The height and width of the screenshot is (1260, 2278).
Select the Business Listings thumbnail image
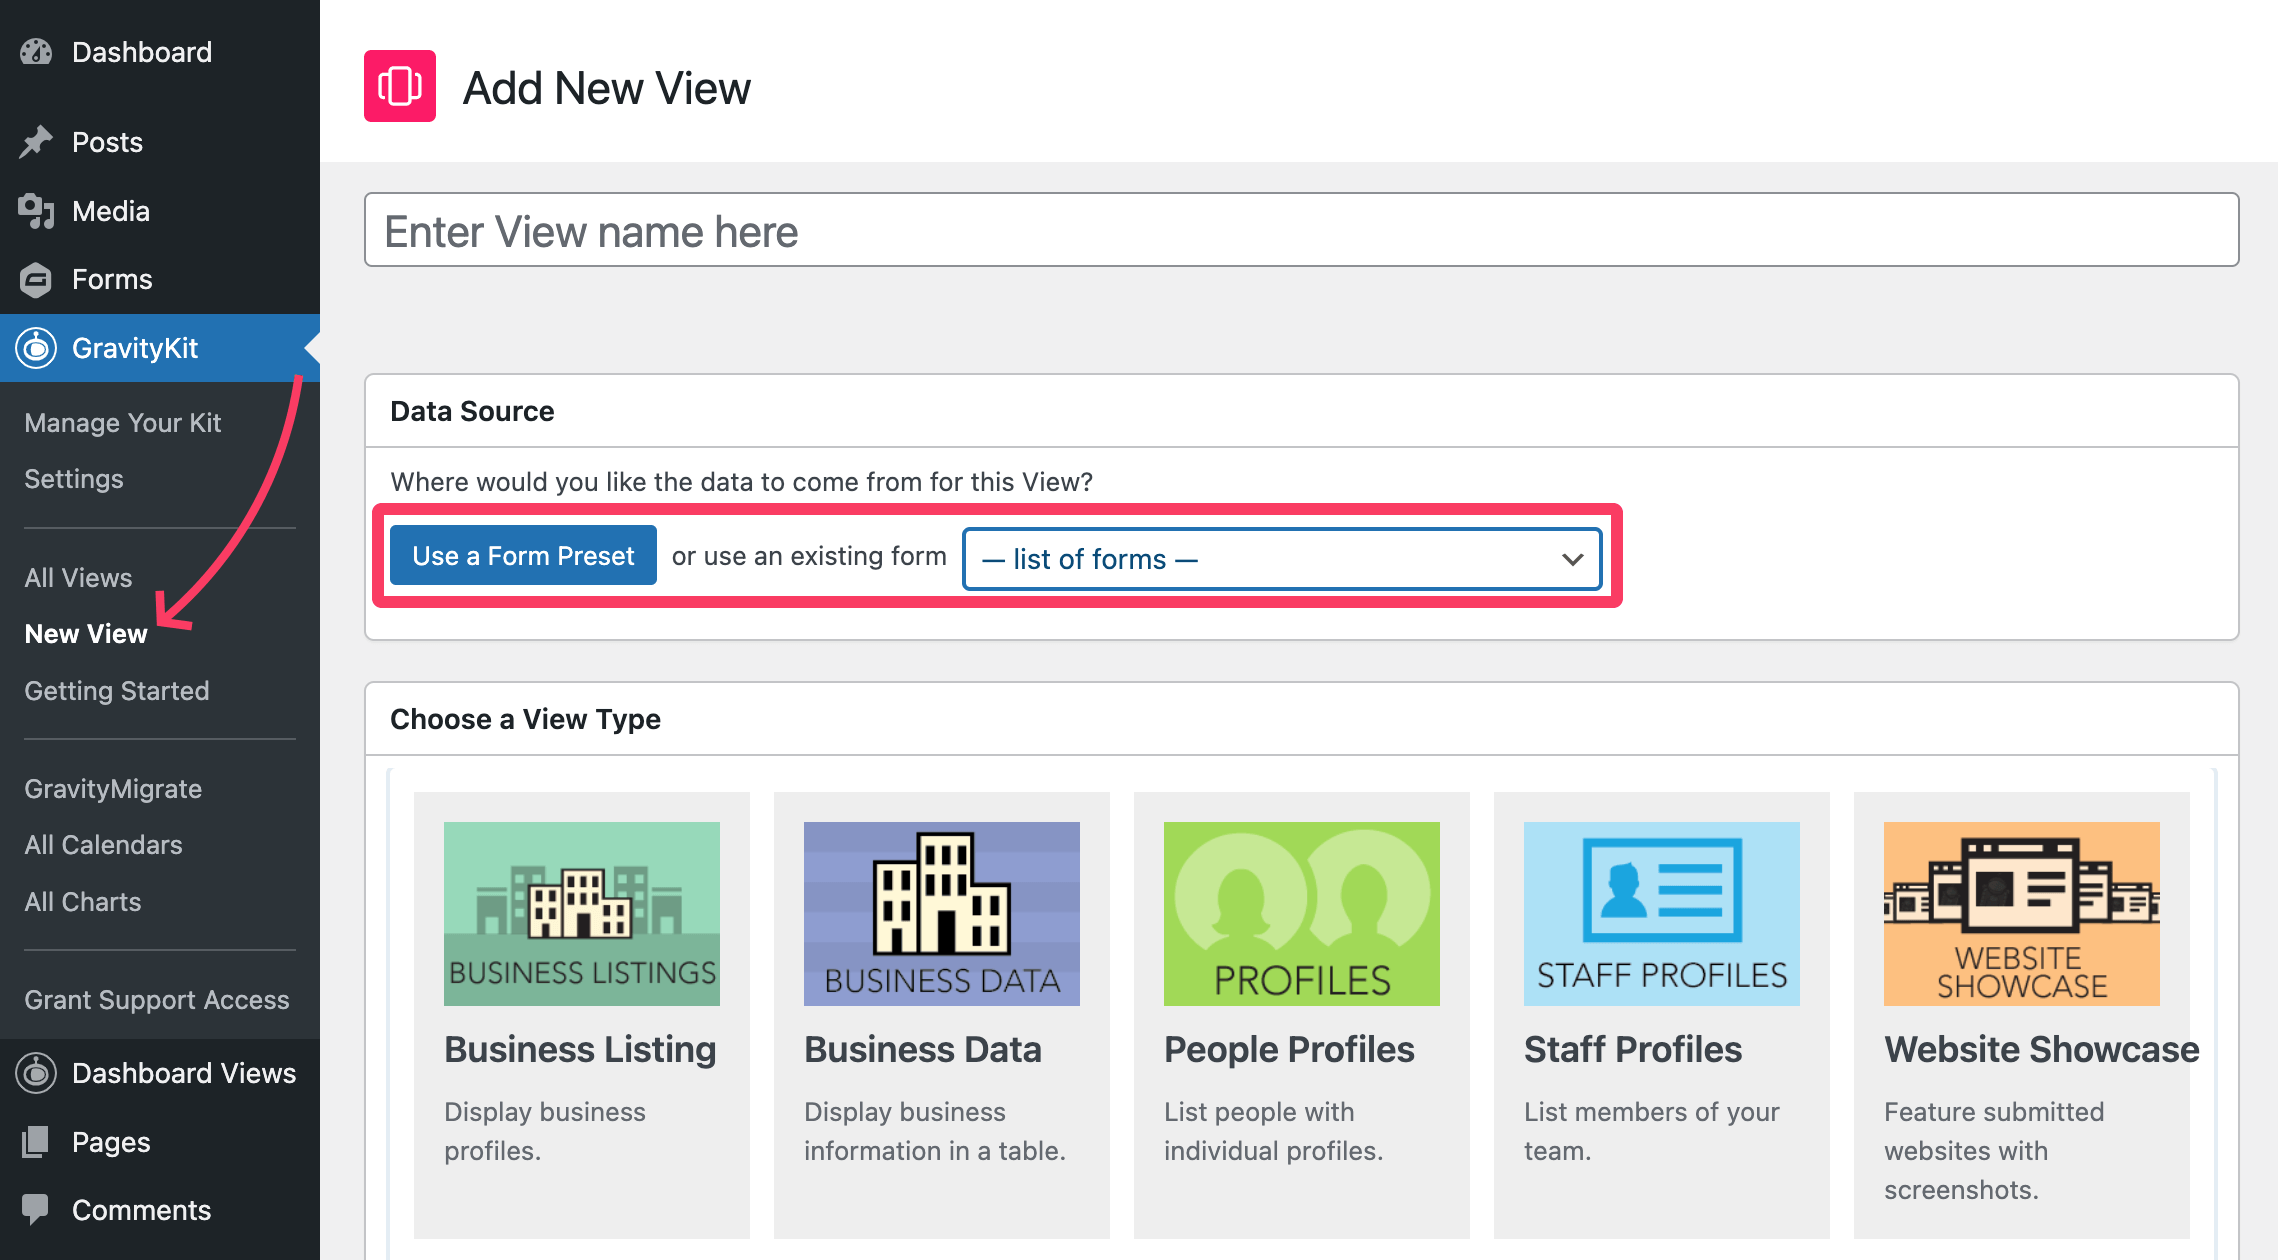coord(582,914)
